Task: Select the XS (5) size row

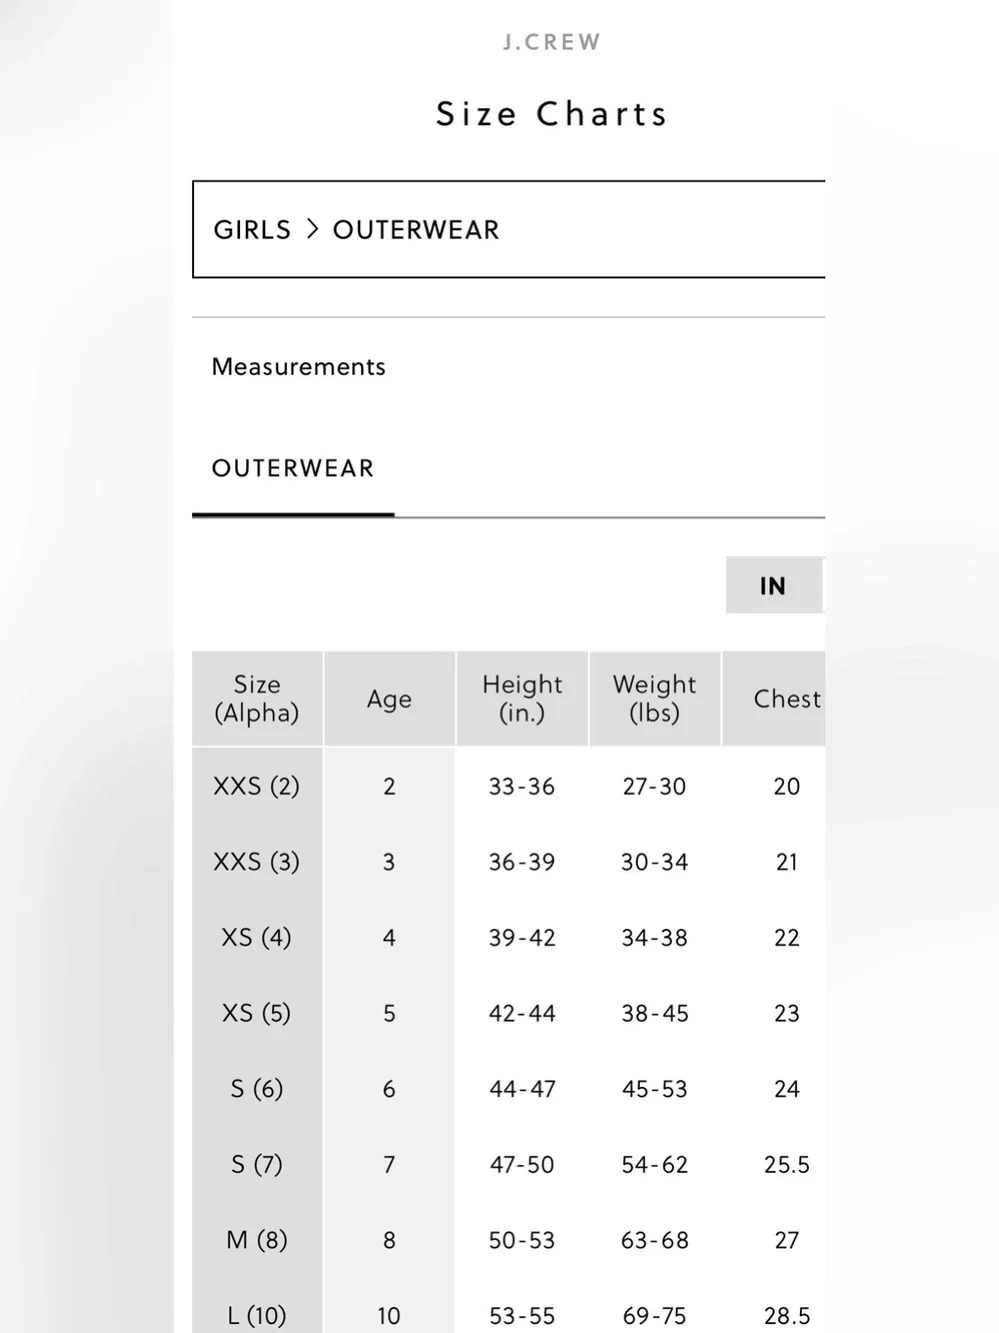Action: point(508,1013)
